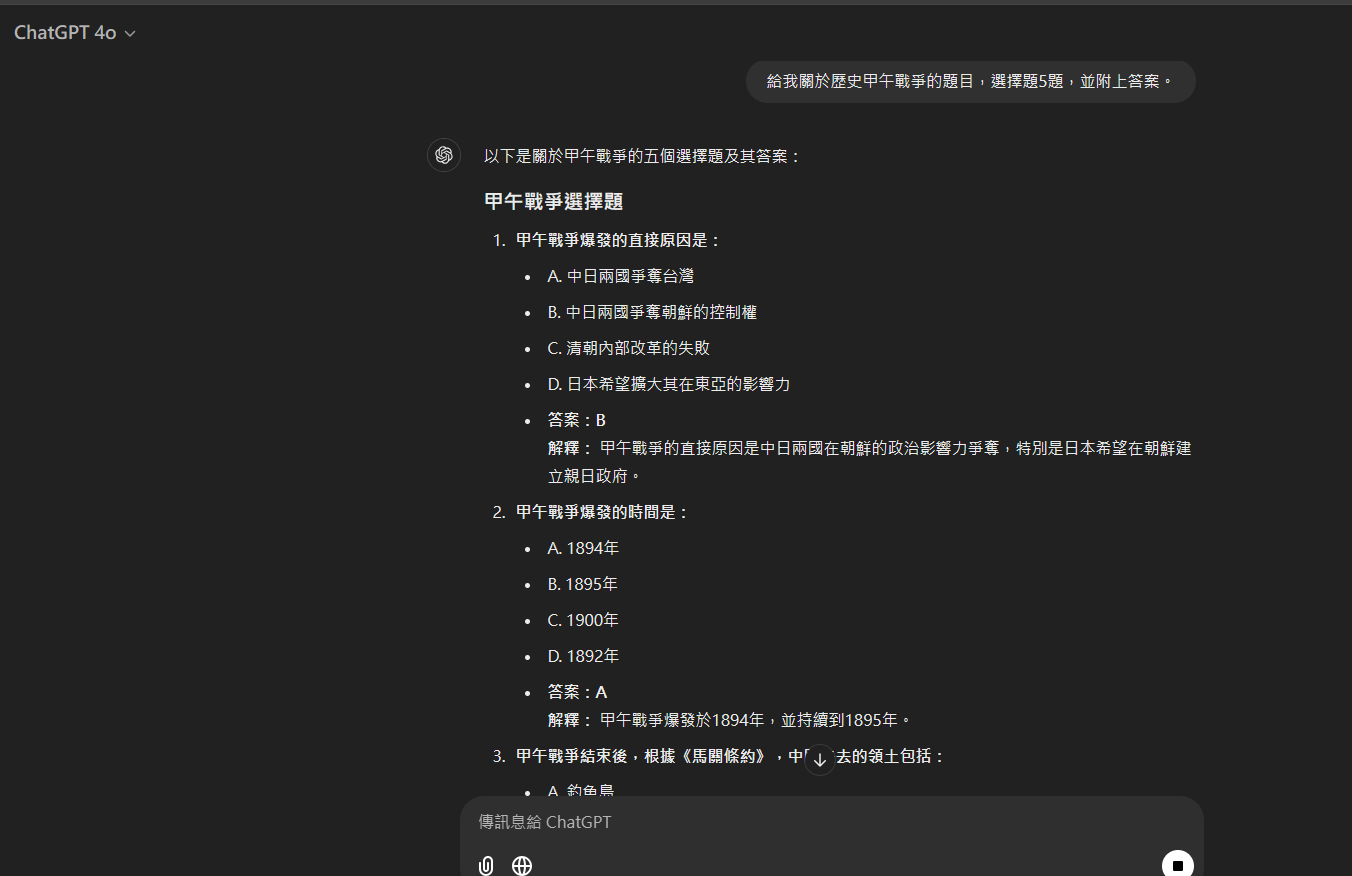Click question 1 text 甲午戰爭爆發的直接原因是
The width and height of the screenshot is (1352, 876).
coord(619,240)
